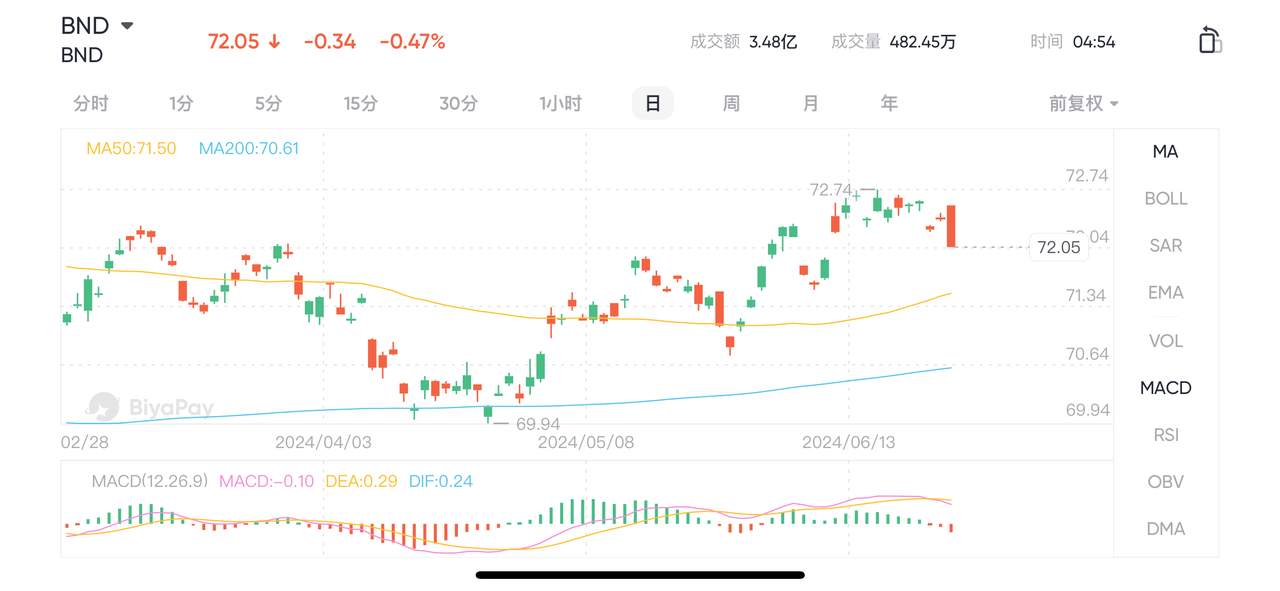Select the 周 weekly chart tab

click(731, 103)
